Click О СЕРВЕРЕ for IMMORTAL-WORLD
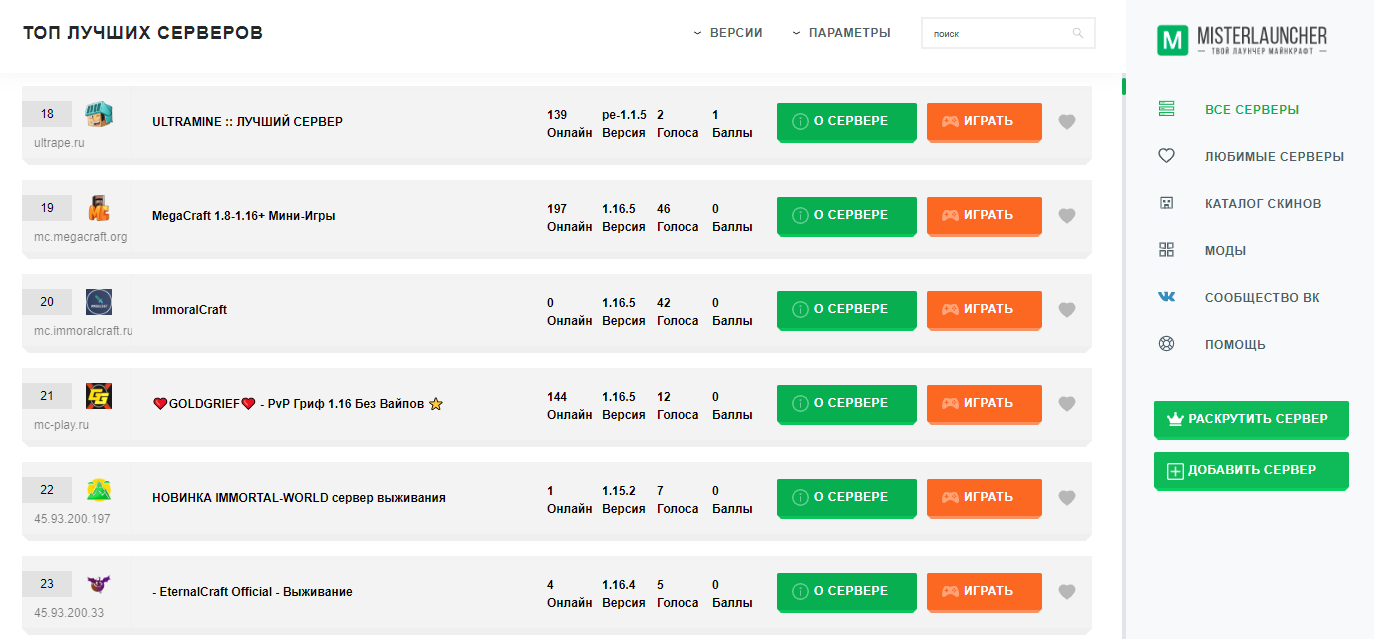Viewport: 1374px width, 639px height. coord(847,498)
